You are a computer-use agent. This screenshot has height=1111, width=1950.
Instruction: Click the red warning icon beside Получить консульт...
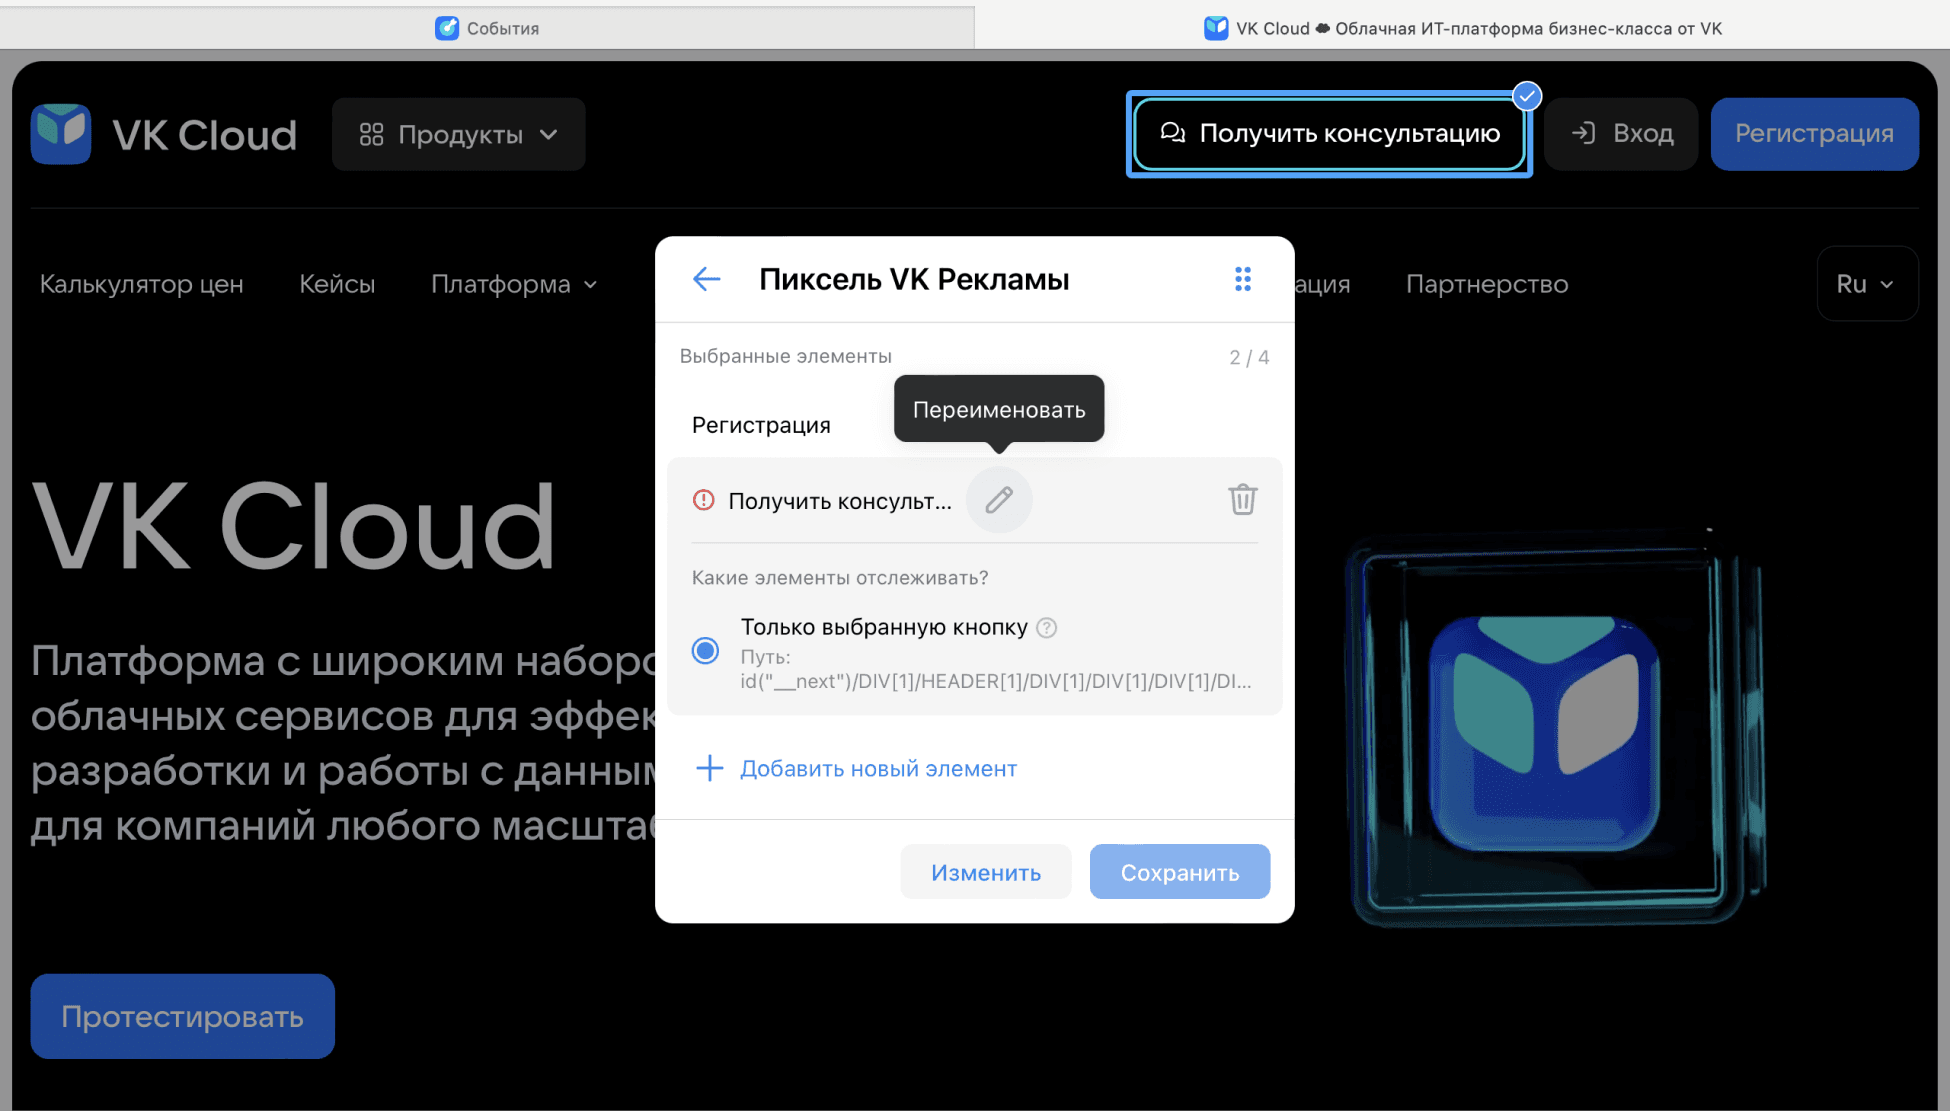pyautogui.click(x=705, y=500)
